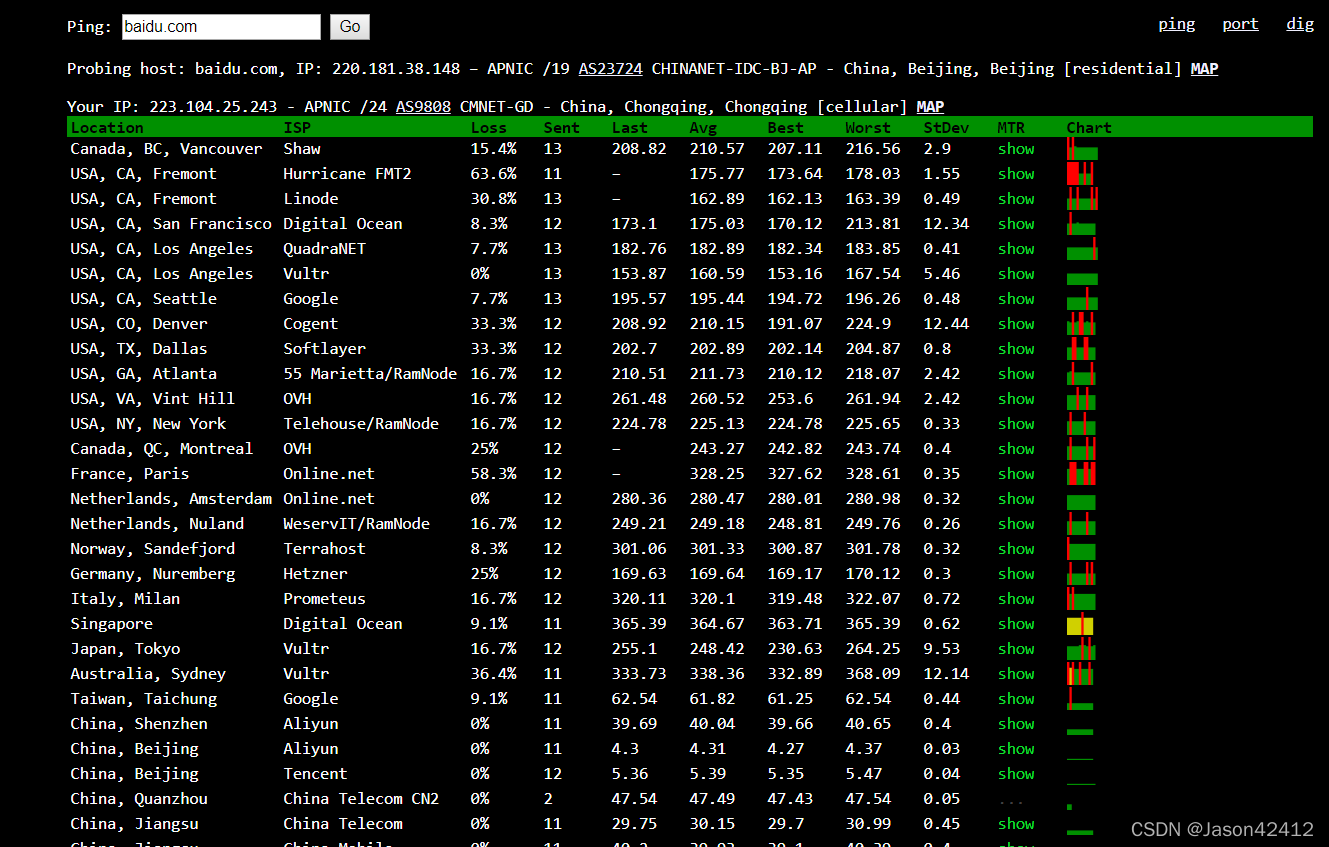Click the Worst column header
Viewport: 1329px width, 847px height.
click(868, 128)
